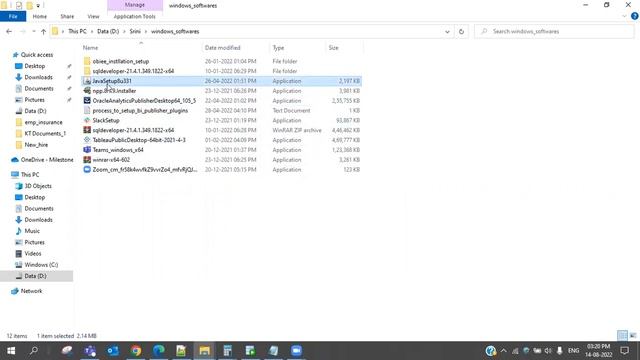Click the Forward navigation arrow

22,31
